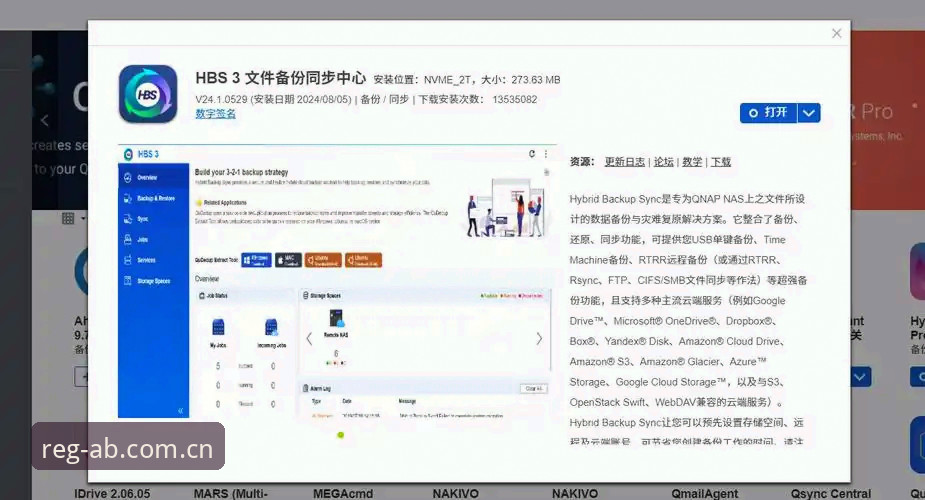Viewport: 925px width, 500px height.
Task: Open the 下载 link
Action: click(x=720, y=162)
